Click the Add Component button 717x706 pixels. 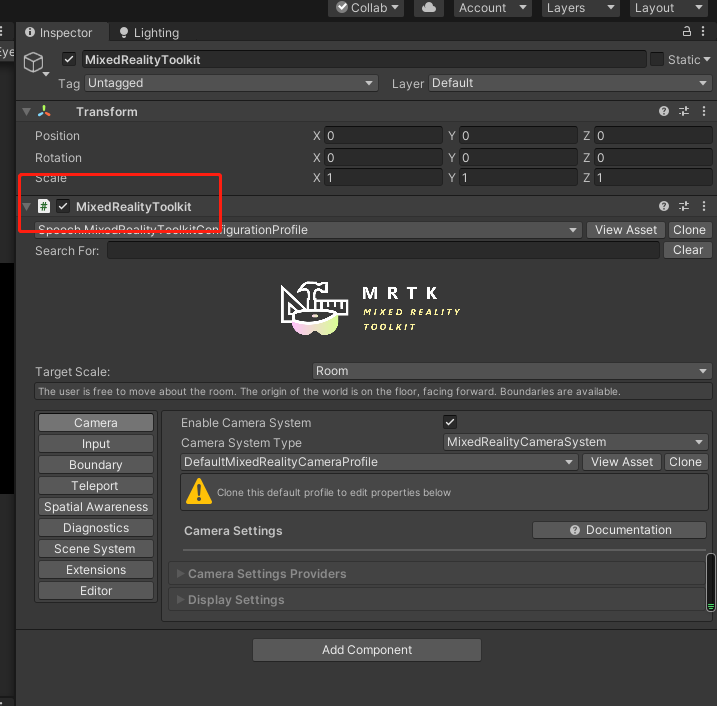click(x=367, y=649)
